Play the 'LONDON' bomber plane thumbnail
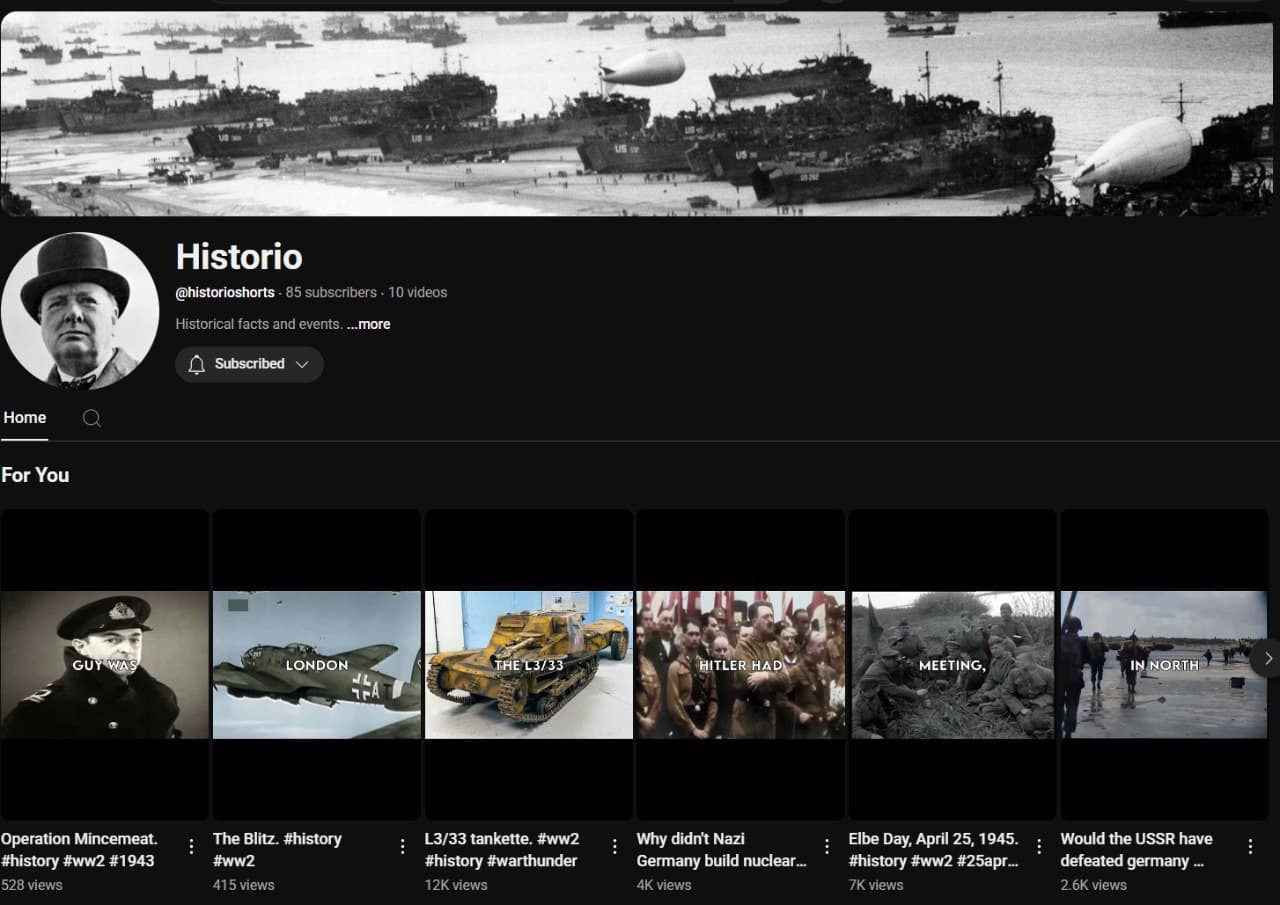Viewport: 1280px width, 905px height. tap(317, 665)
